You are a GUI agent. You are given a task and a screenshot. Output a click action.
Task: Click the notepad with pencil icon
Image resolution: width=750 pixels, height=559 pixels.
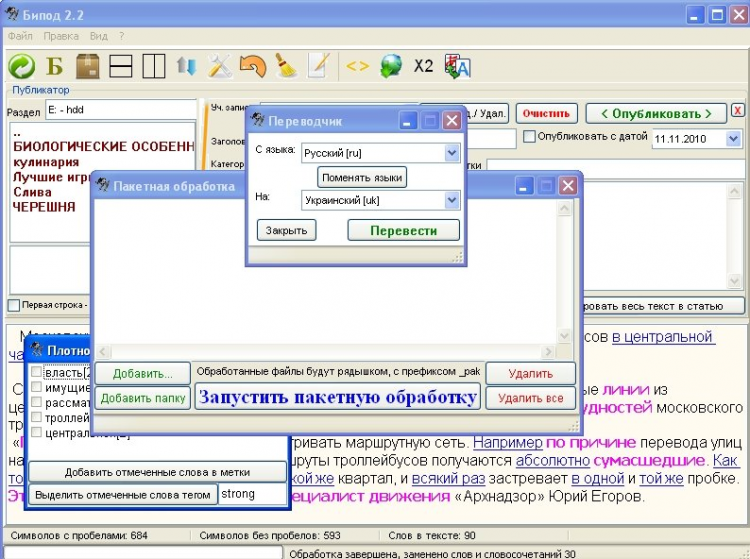click(x=319, y=66)
